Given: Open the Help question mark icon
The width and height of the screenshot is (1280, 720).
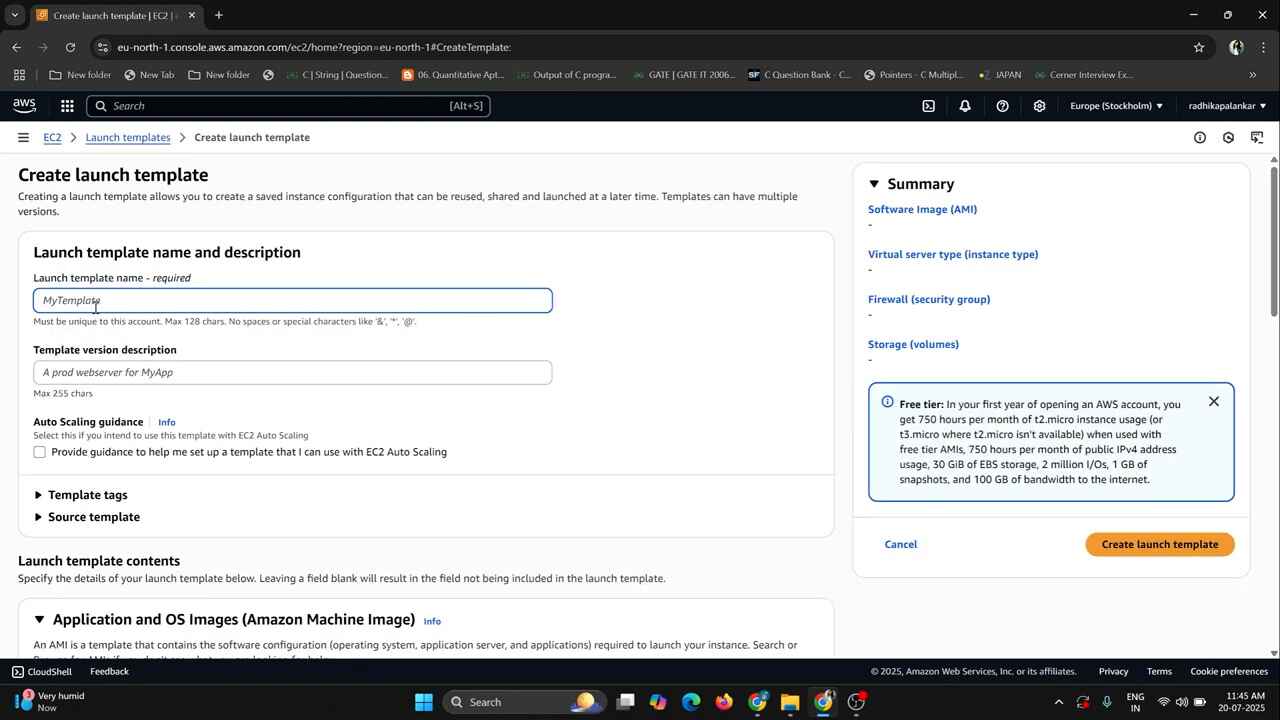Looking at the screenshot, I should (x=1003, y=105).
